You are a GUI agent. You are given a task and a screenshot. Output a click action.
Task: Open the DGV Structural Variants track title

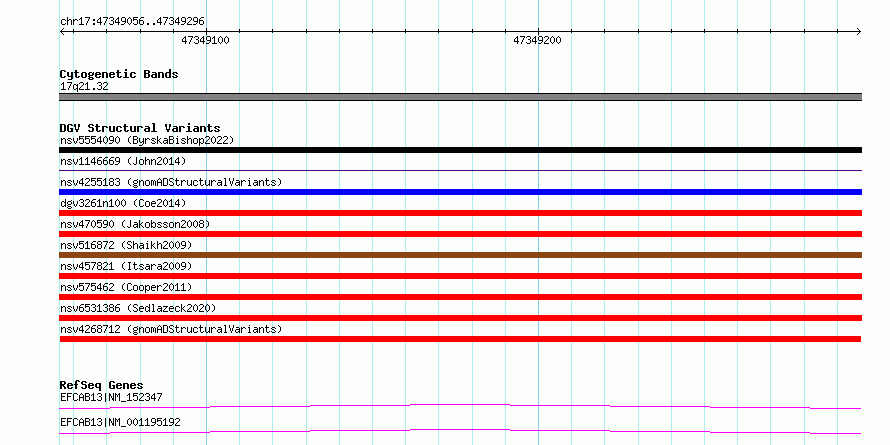[140, 128]
